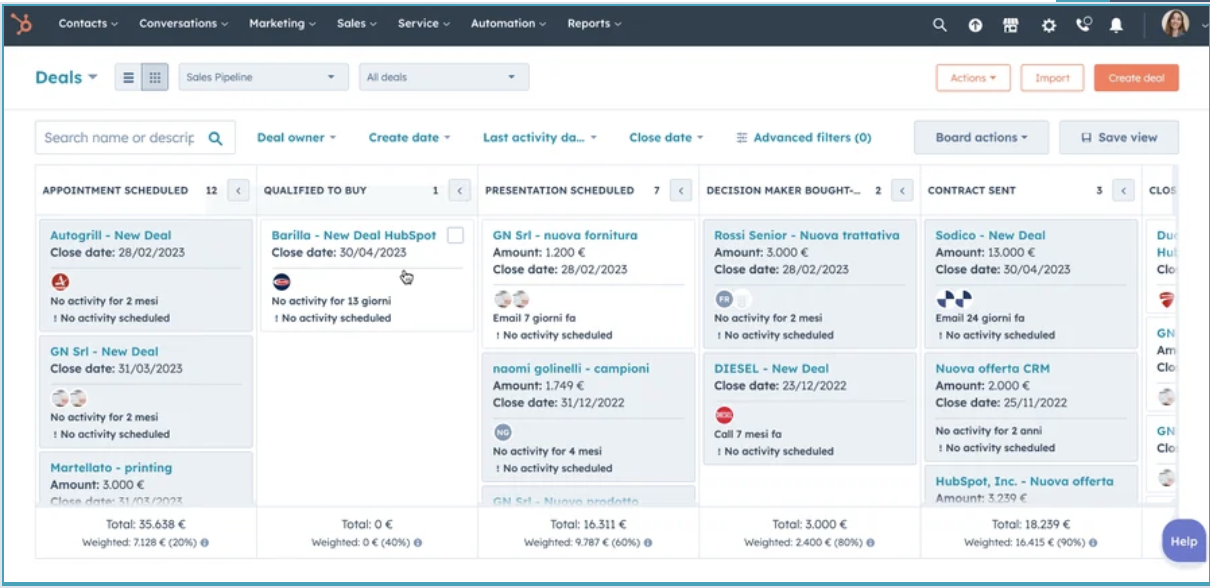This screenshot has width=1210, height=588.
Task: Open the Automation menu
Action: (508, 24)
